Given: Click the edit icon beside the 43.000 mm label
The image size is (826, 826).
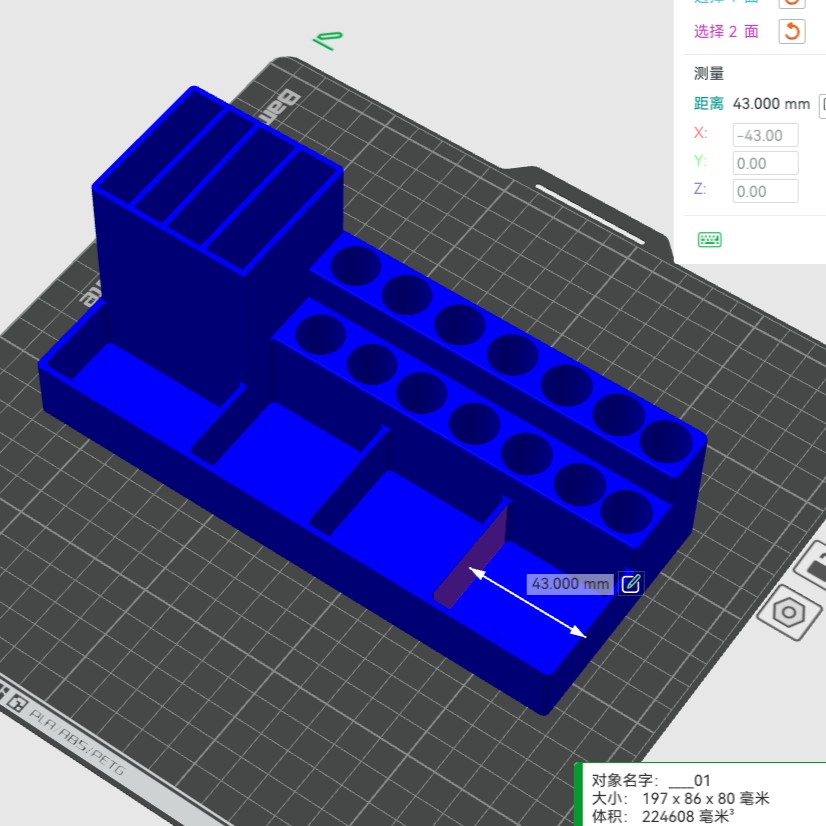Looking at the screenshot, I should pyautogui.click(x=631, y=584).
